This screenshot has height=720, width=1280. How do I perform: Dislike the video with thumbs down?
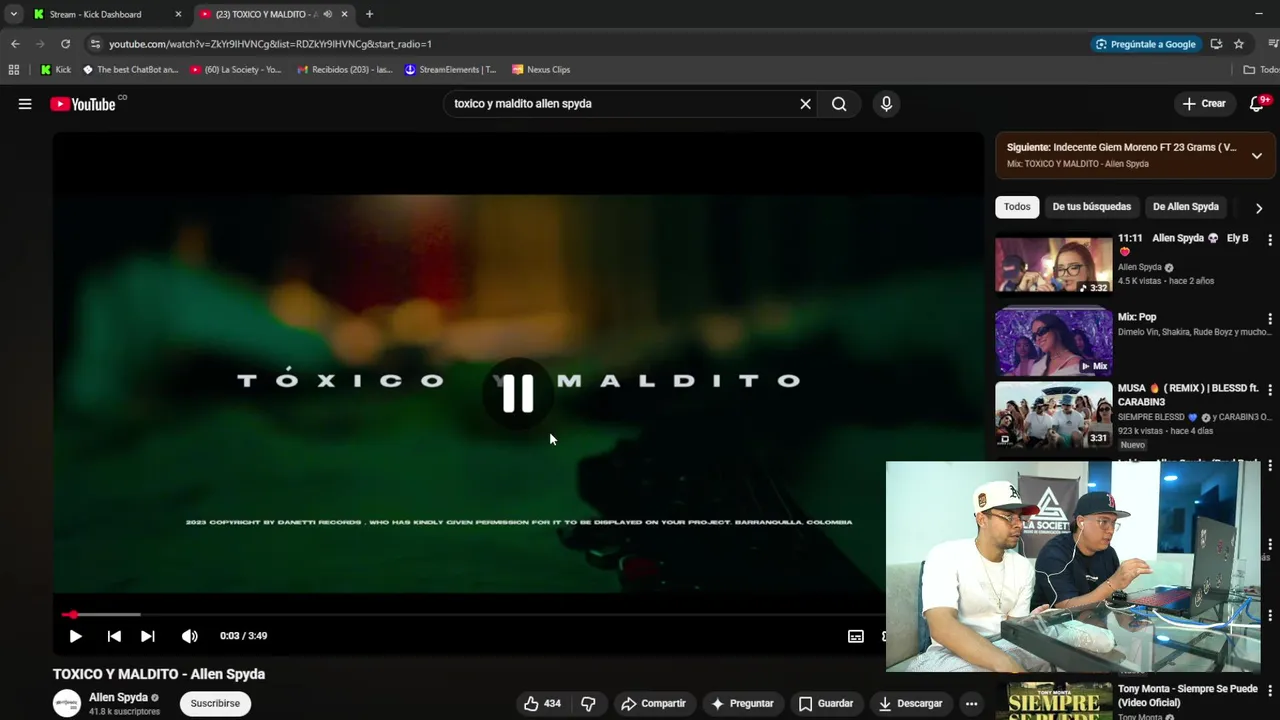pyautogui.click(x=588, y=704)
